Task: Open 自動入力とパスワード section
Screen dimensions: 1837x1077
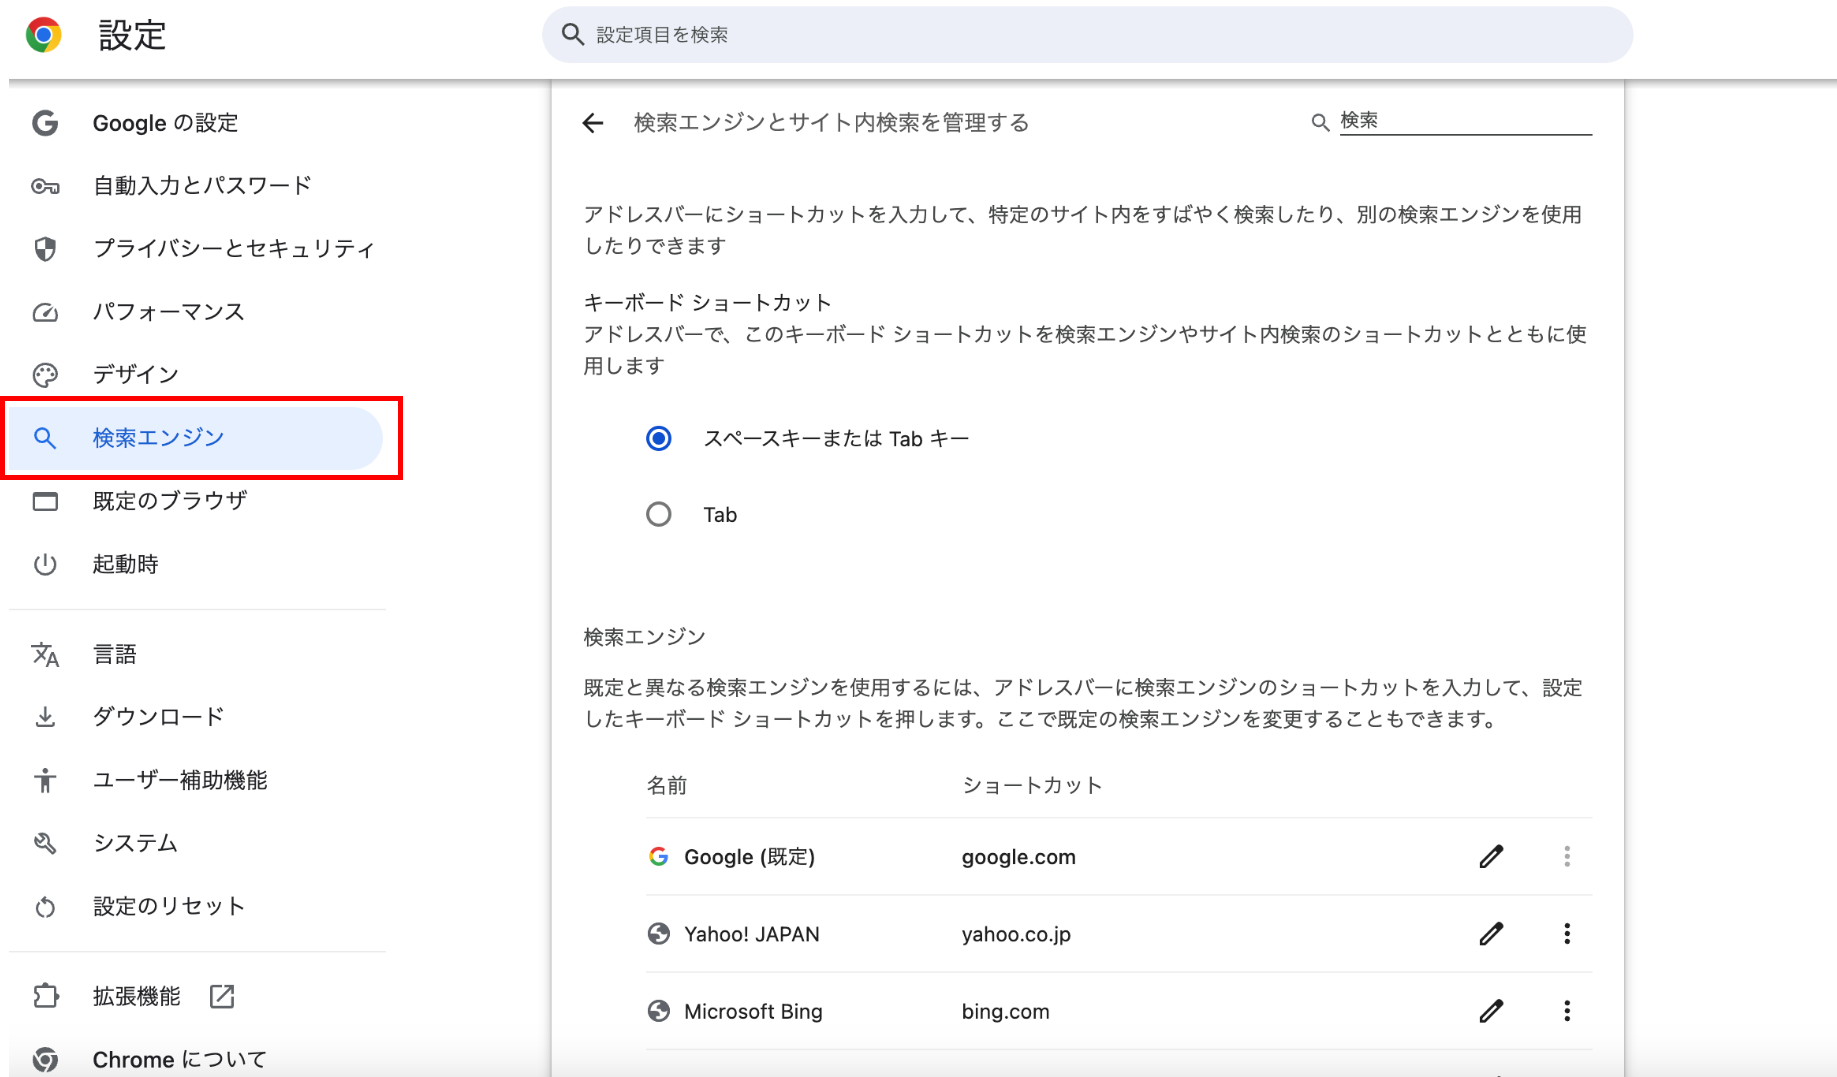Action: (x=202, y=186)
